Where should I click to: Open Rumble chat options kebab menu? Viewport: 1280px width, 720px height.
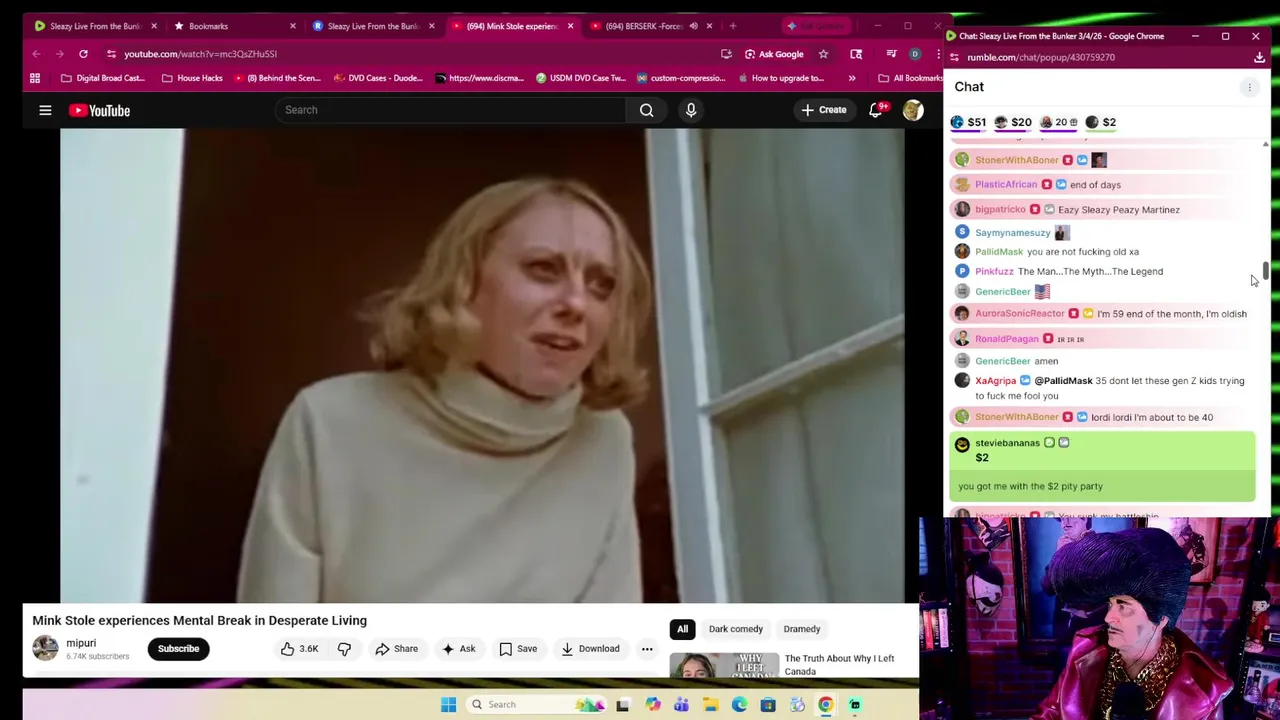1249,87
